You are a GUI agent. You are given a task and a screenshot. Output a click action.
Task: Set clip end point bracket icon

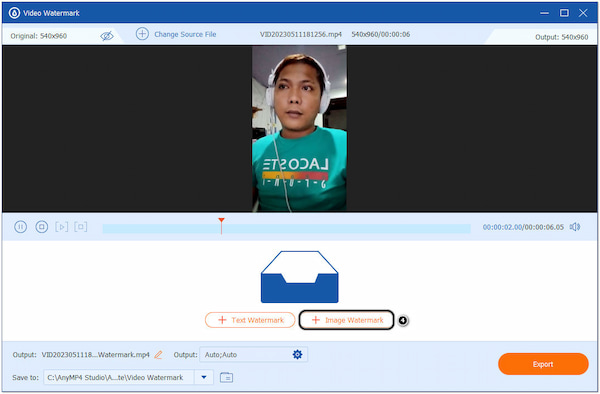pos(81,227)
